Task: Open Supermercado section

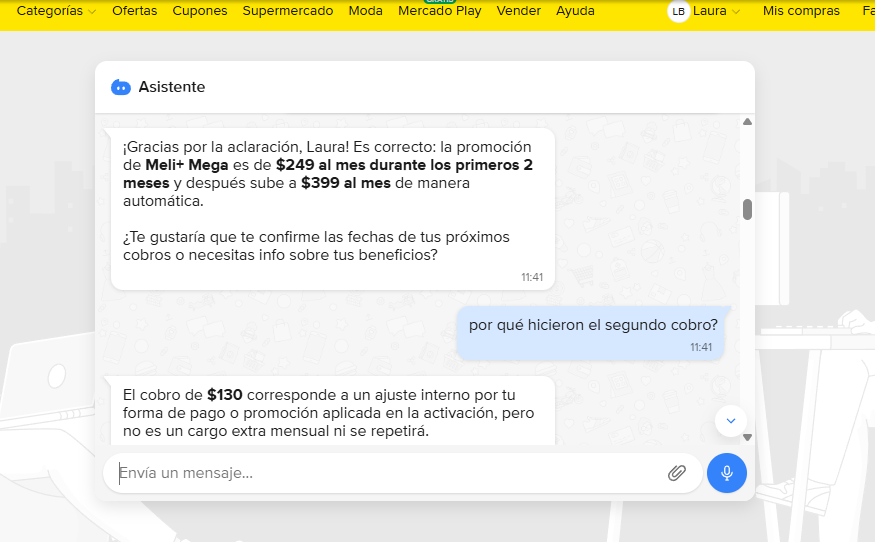Action: coord(288,11)
